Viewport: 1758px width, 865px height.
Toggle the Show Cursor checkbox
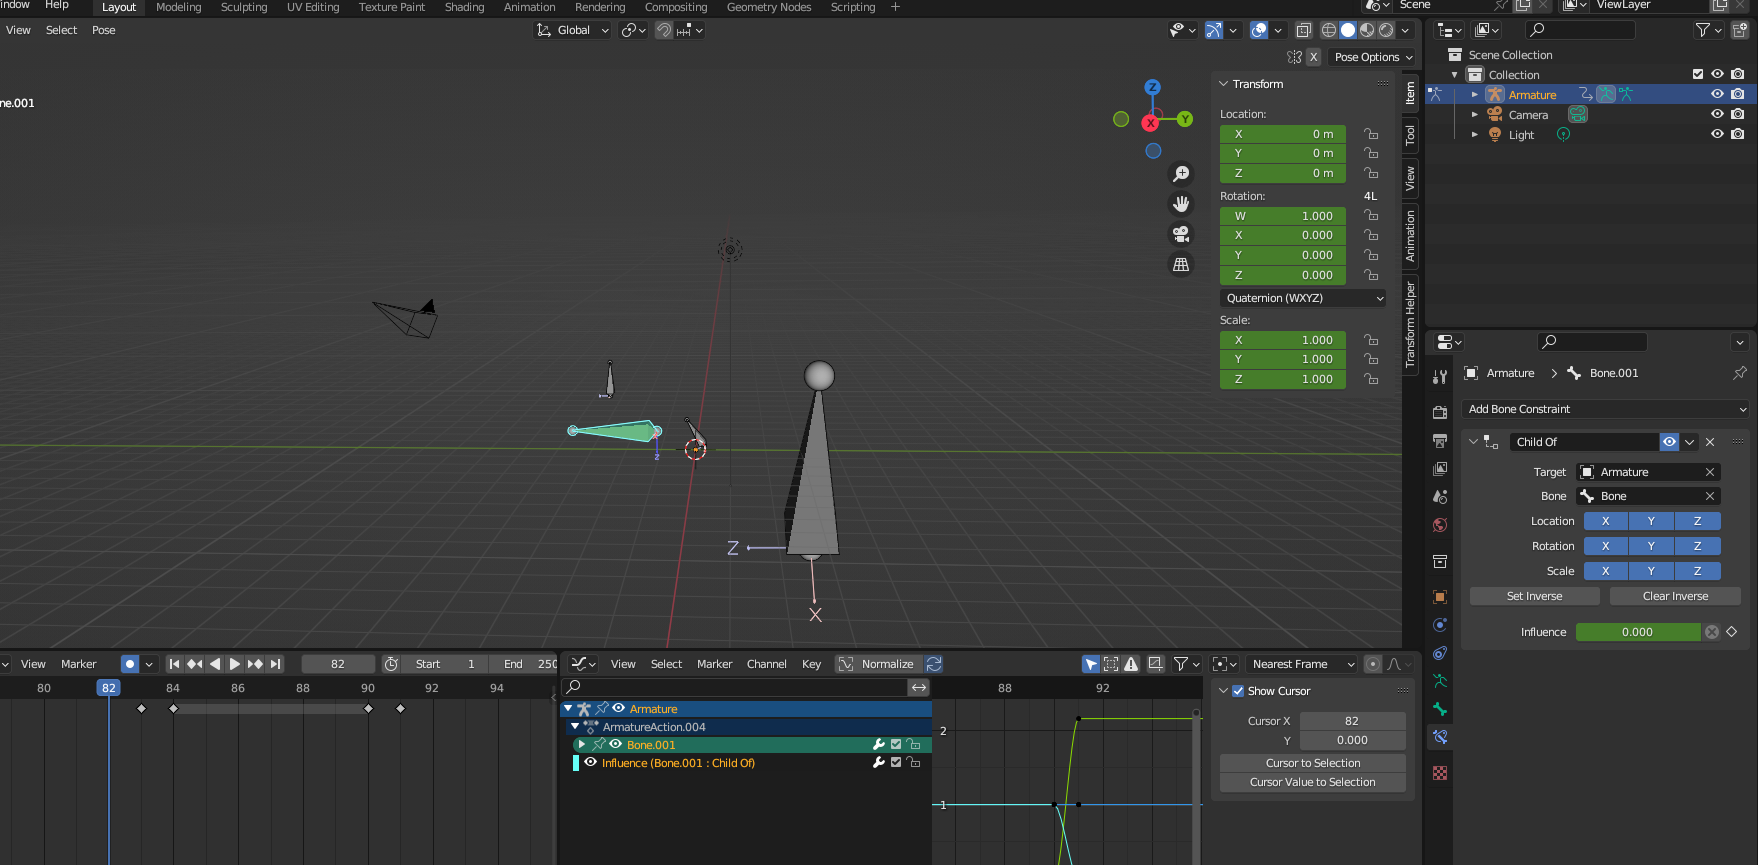[x=1238, y=691]
